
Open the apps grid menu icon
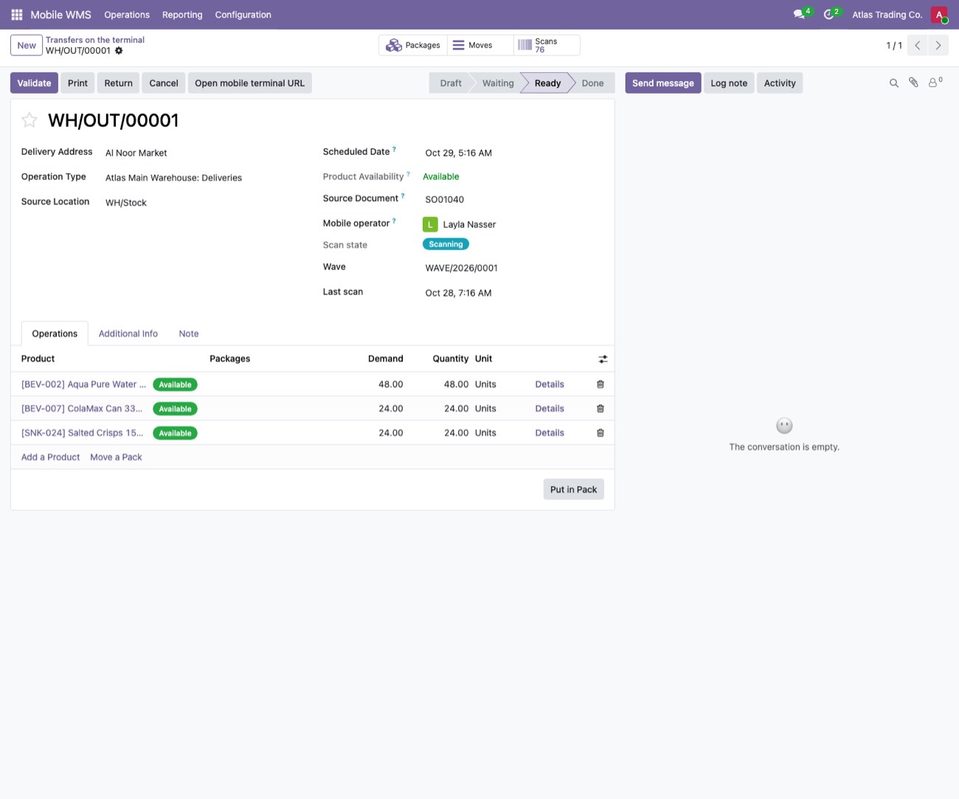(17, 14)
